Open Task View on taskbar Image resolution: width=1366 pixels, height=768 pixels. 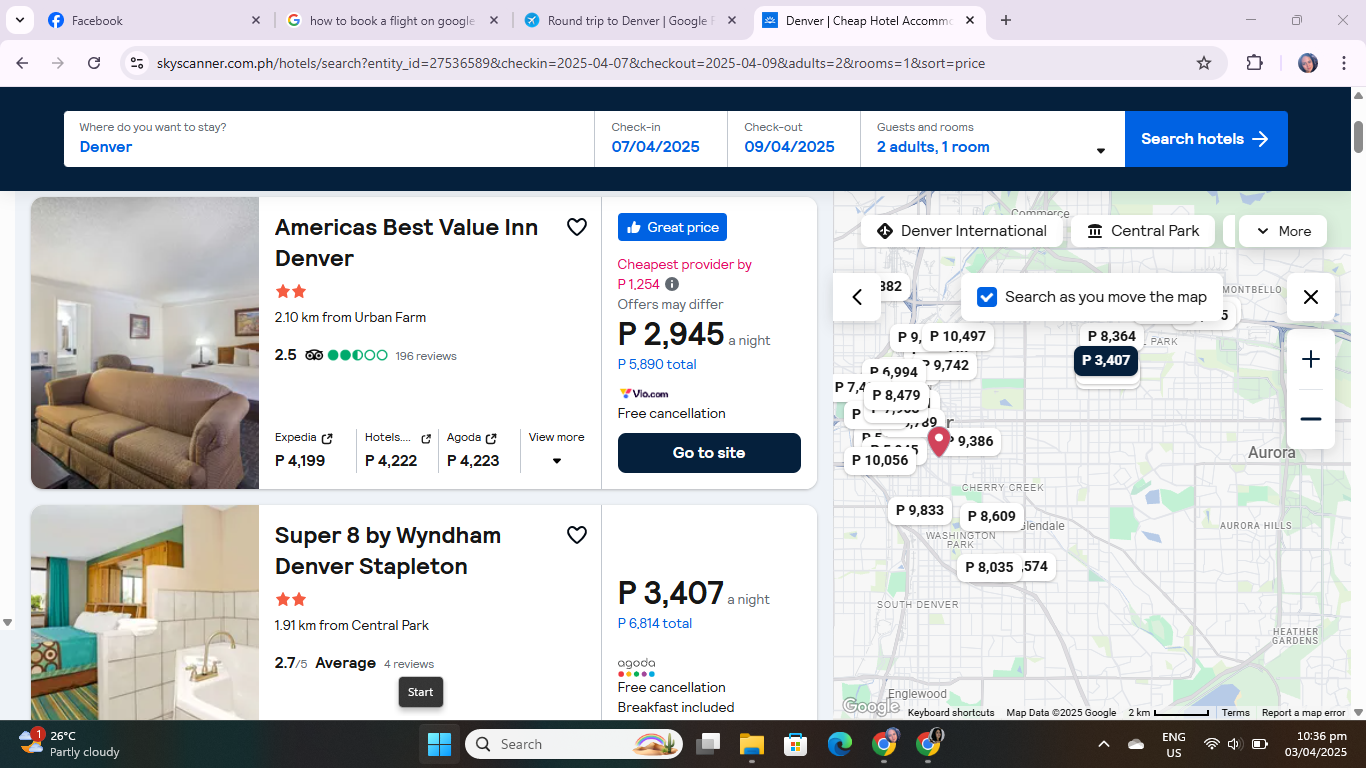pos(708,744)
